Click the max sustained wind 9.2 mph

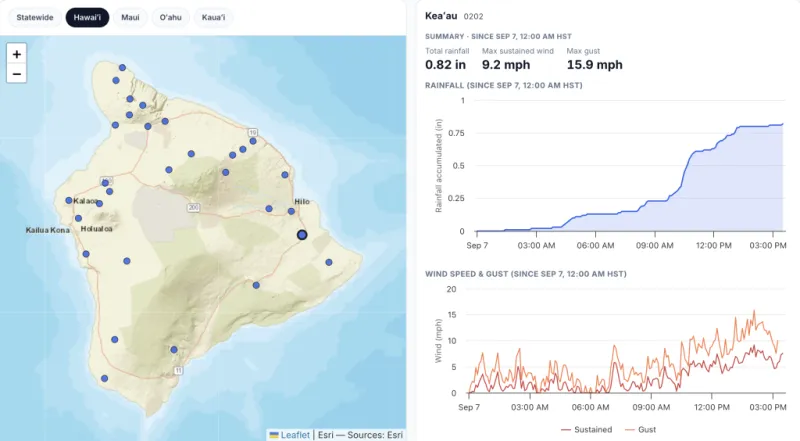(x=506, y=65)
